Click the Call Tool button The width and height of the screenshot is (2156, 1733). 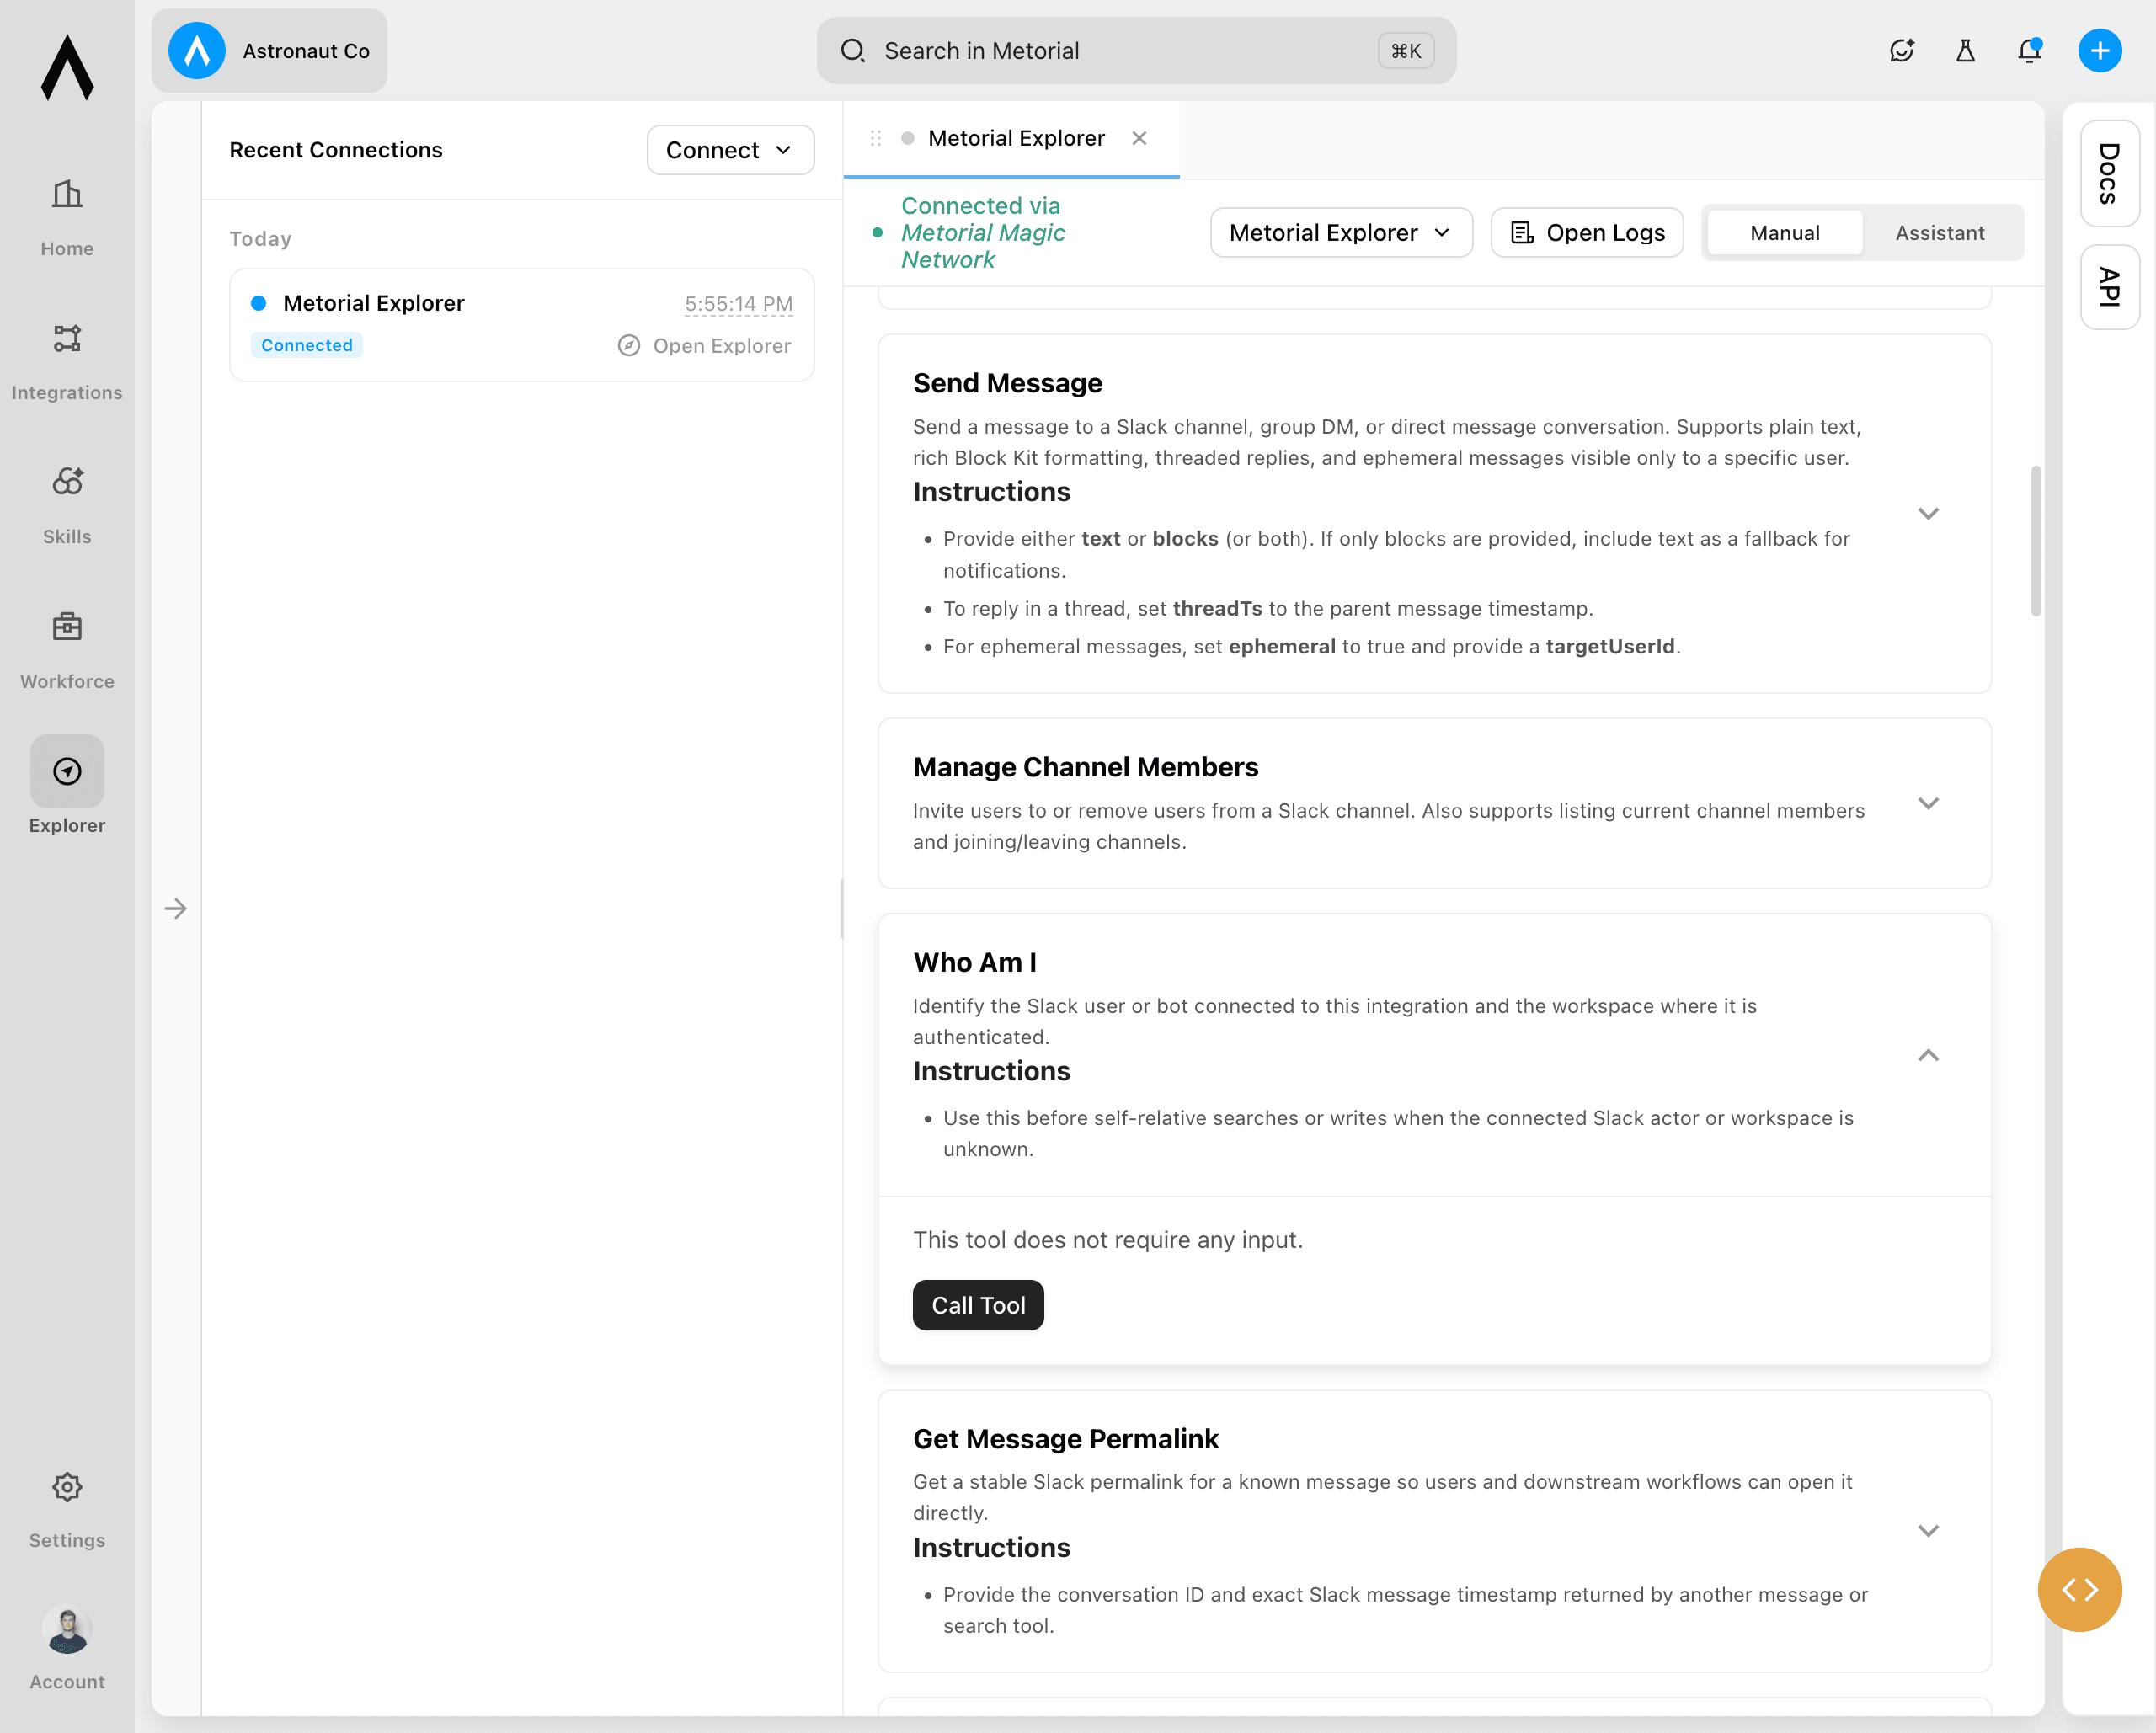[x=978, y=1305]
